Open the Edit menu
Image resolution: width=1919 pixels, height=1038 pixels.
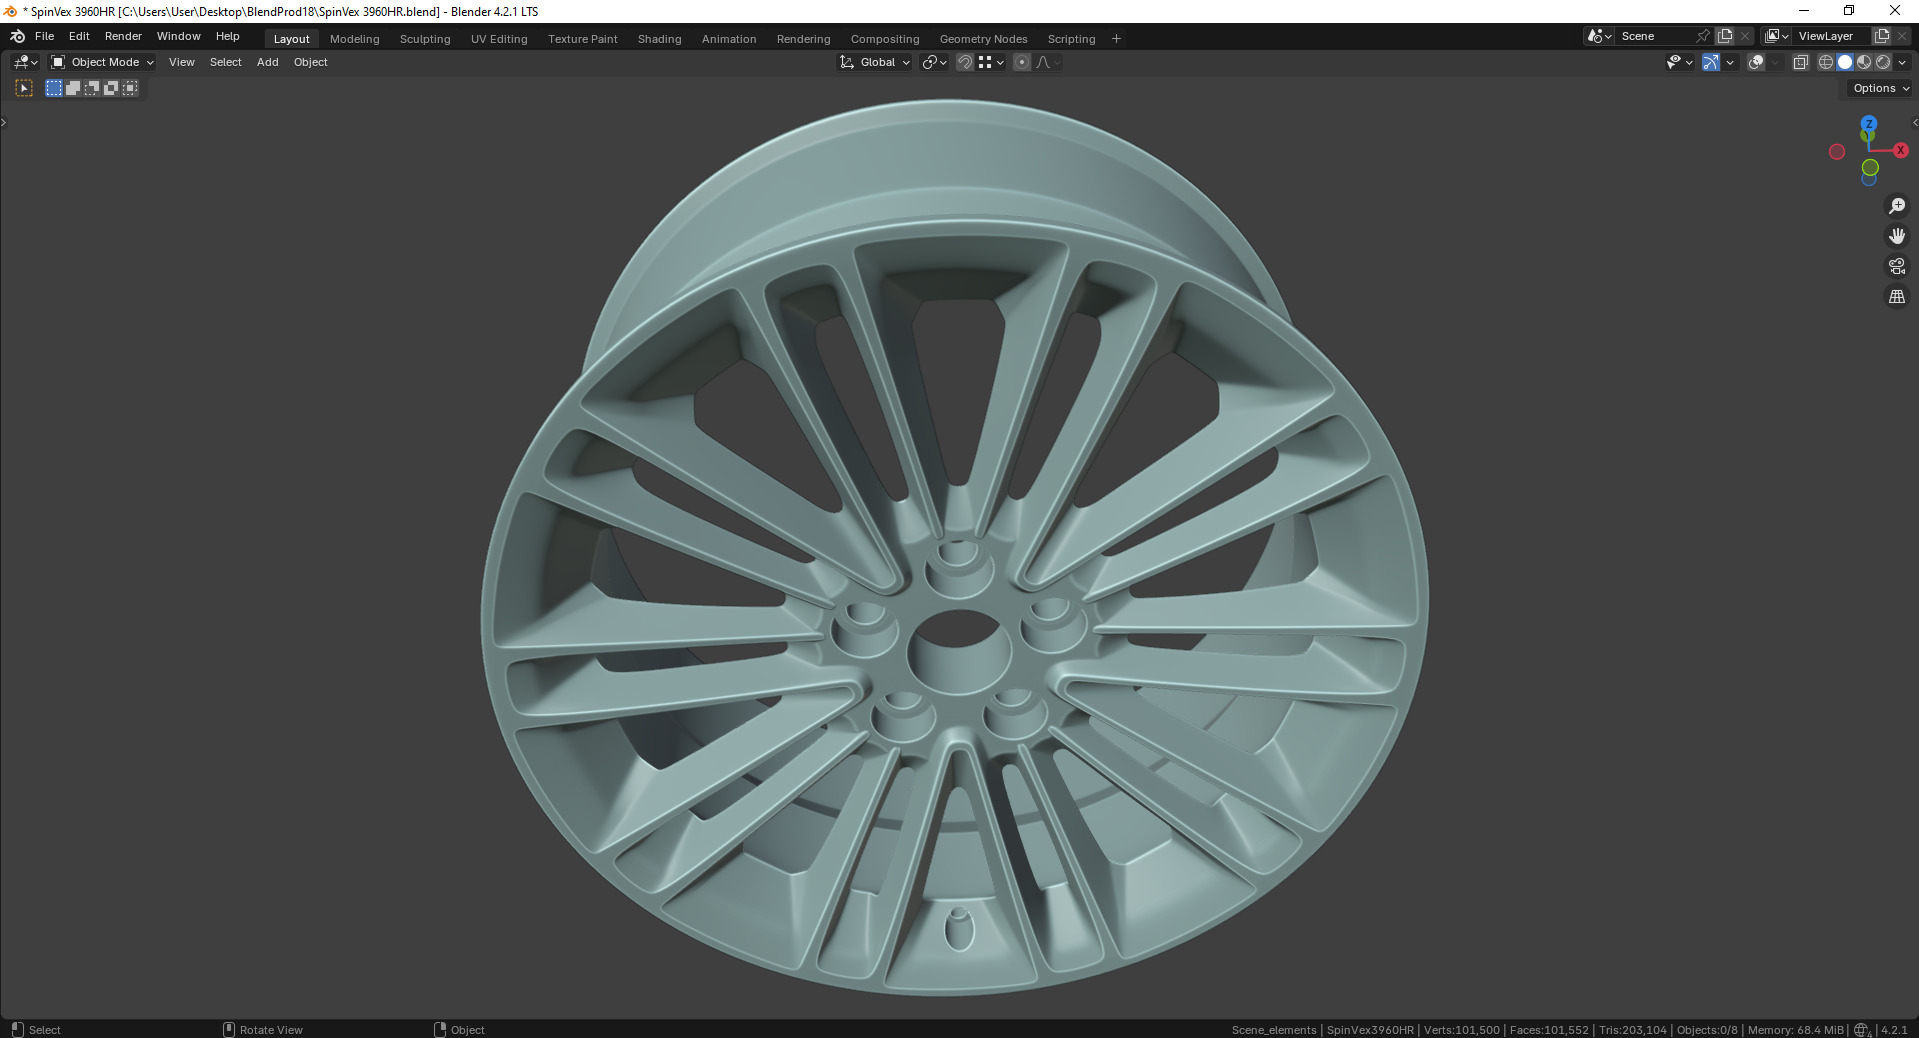click(79, 36)
